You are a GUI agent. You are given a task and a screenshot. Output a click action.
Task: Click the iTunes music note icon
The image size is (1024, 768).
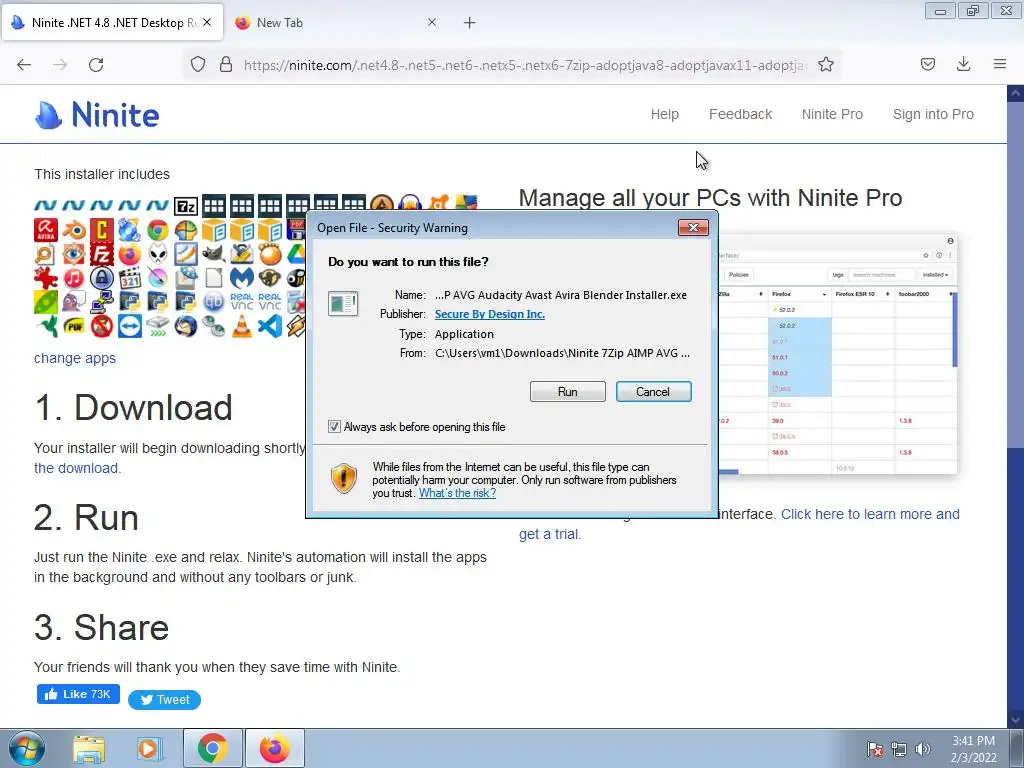74,278
